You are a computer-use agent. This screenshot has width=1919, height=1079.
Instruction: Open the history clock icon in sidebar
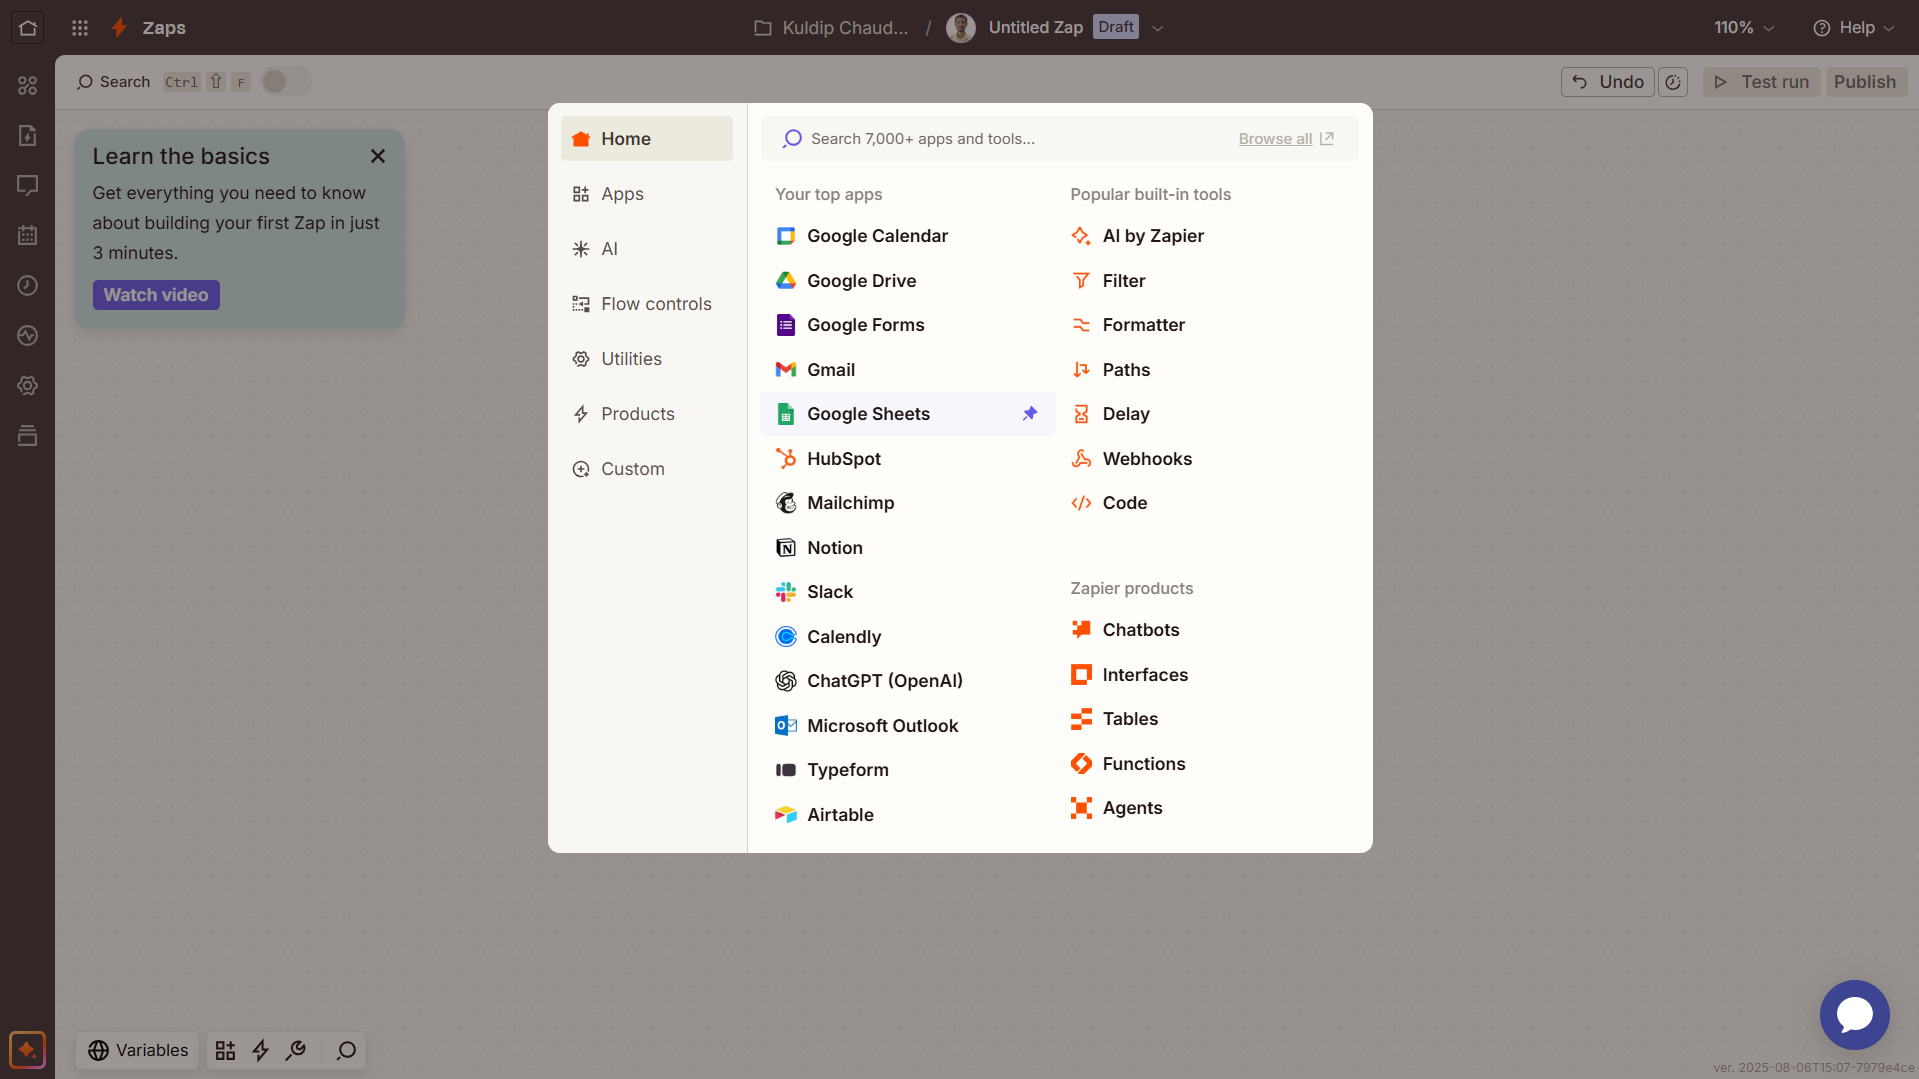[x=27, y=286]
